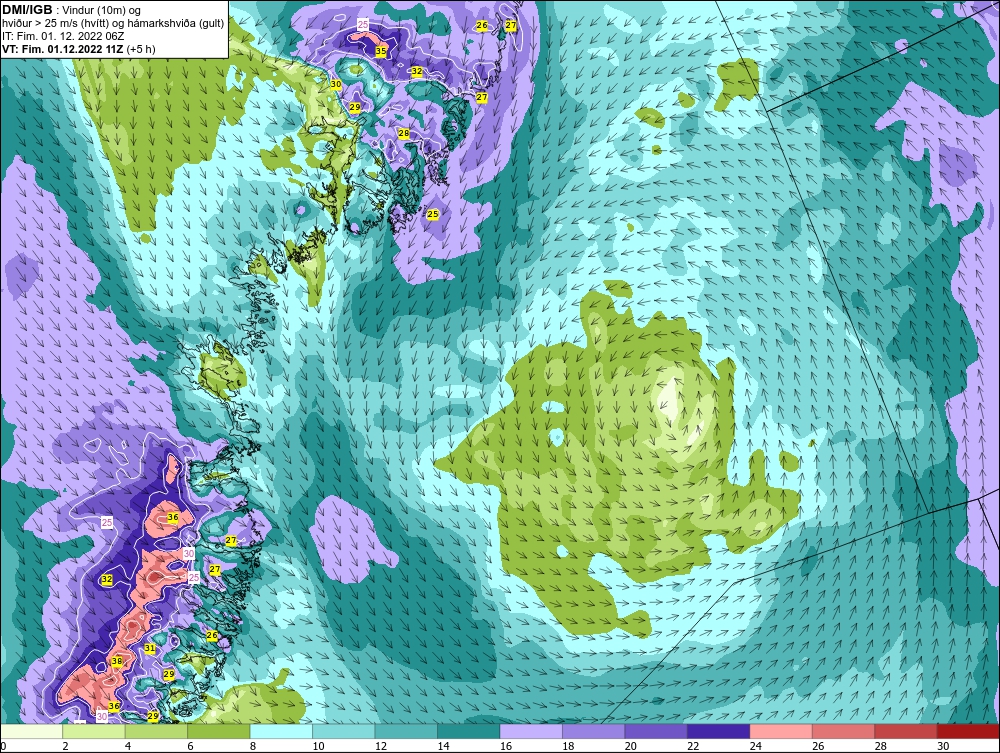Click the 'DMI/IGB' title text
The image size is (1000, 753).
[x=27, y=10]
